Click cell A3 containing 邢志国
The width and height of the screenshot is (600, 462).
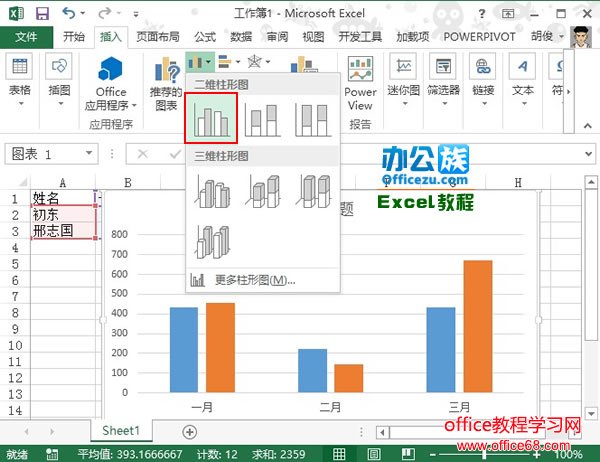pos(63,231)
